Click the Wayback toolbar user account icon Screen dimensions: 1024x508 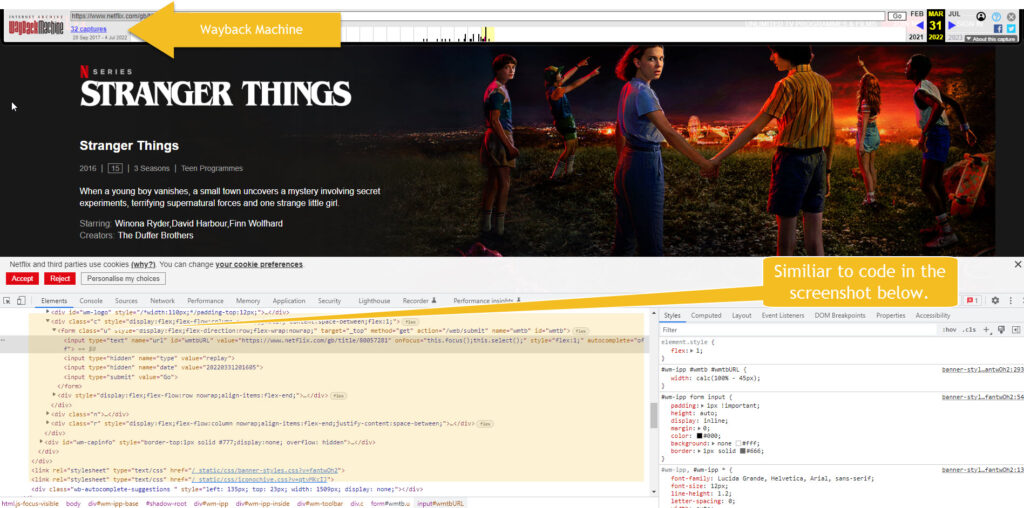point(981,16)
